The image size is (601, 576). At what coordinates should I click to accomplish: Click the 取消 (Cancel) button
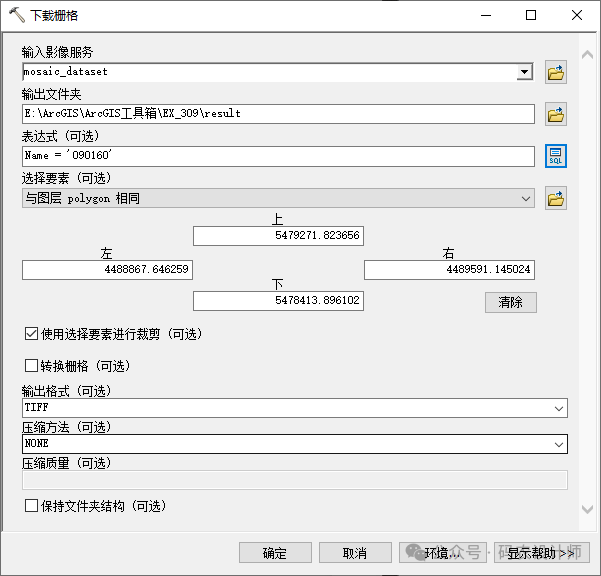coord(354,553)
